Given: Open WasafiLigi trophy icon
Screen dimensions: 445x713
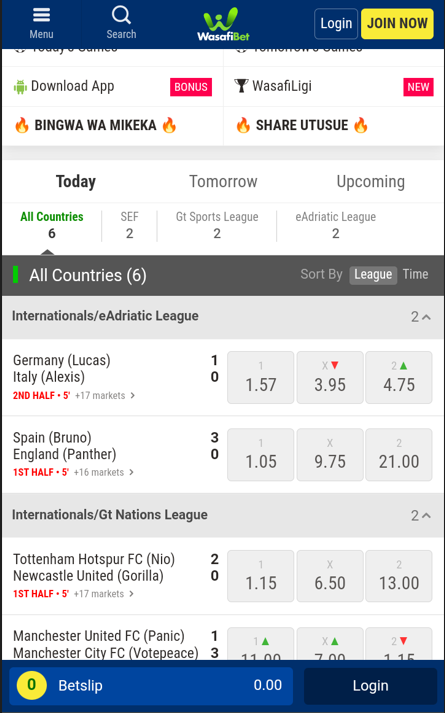Looking at the screenshot, I should coord(241,86).
